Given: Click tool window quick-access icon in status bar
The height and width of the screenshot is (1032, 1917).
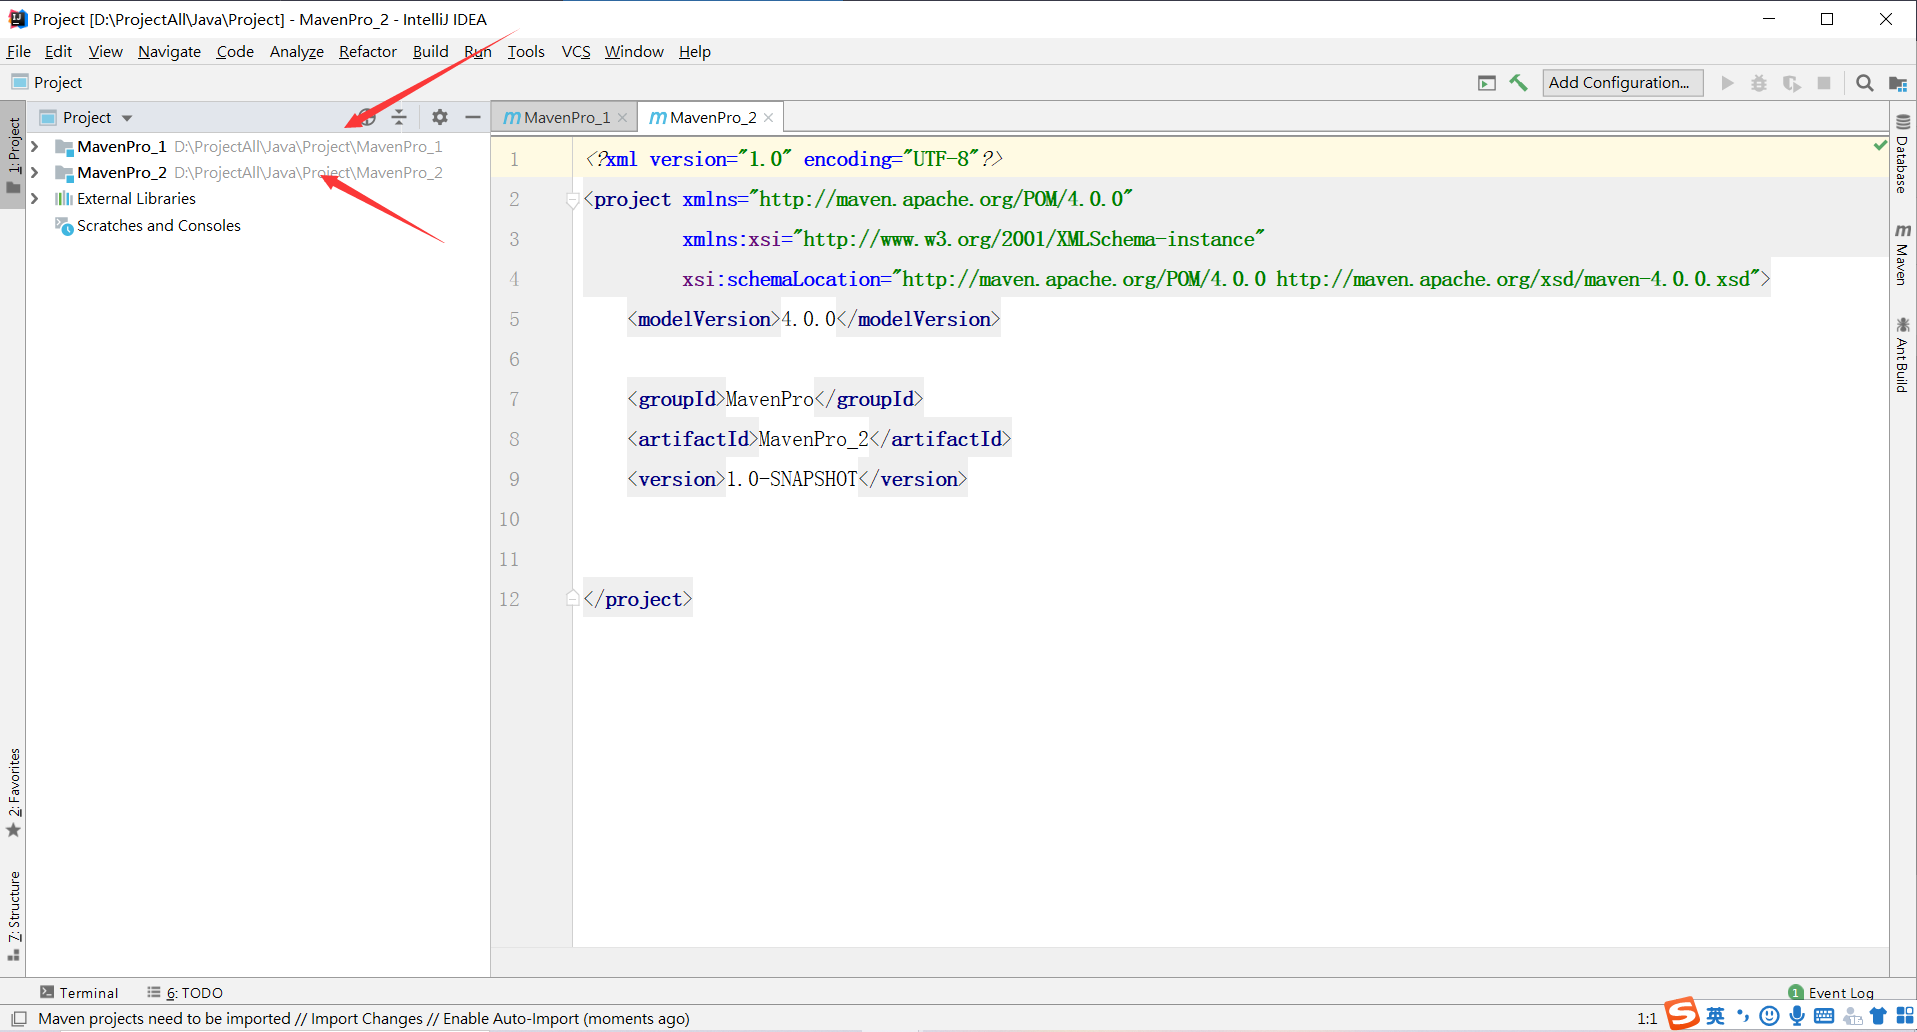Looking at the screenshot, I should click(18, 1018).
